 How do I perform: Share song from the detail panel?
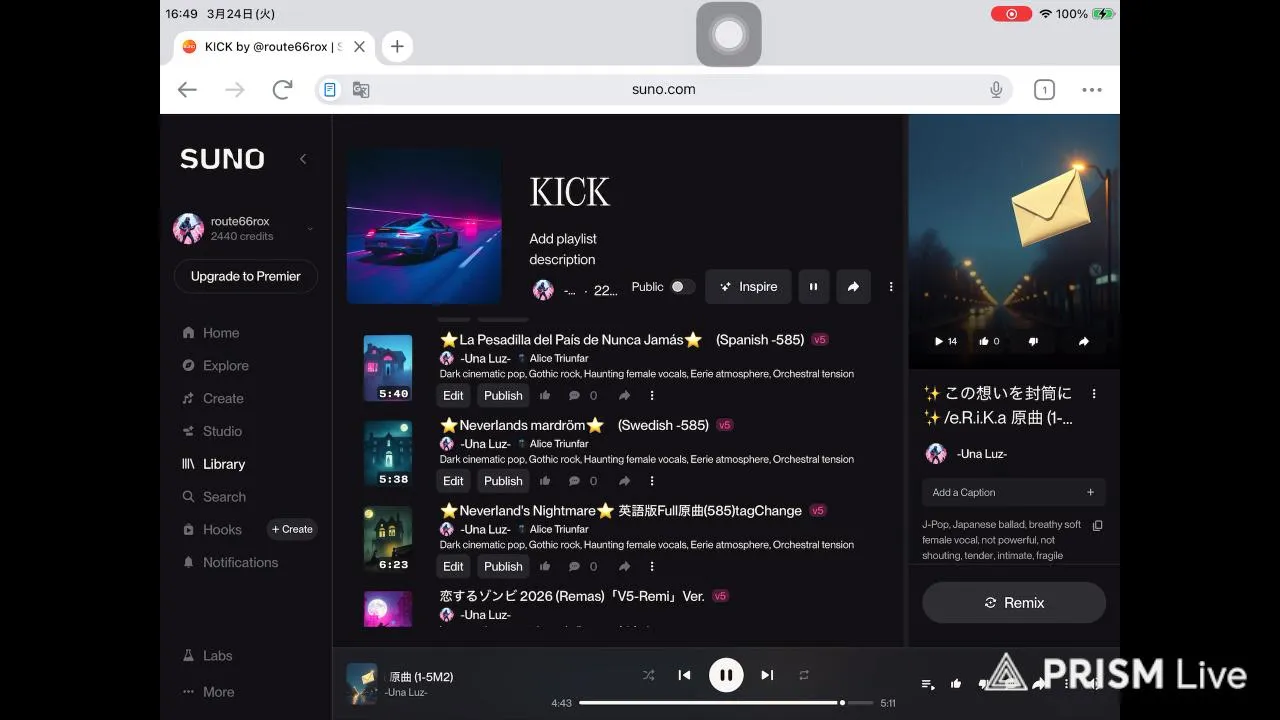click(x=1083, y=341)
